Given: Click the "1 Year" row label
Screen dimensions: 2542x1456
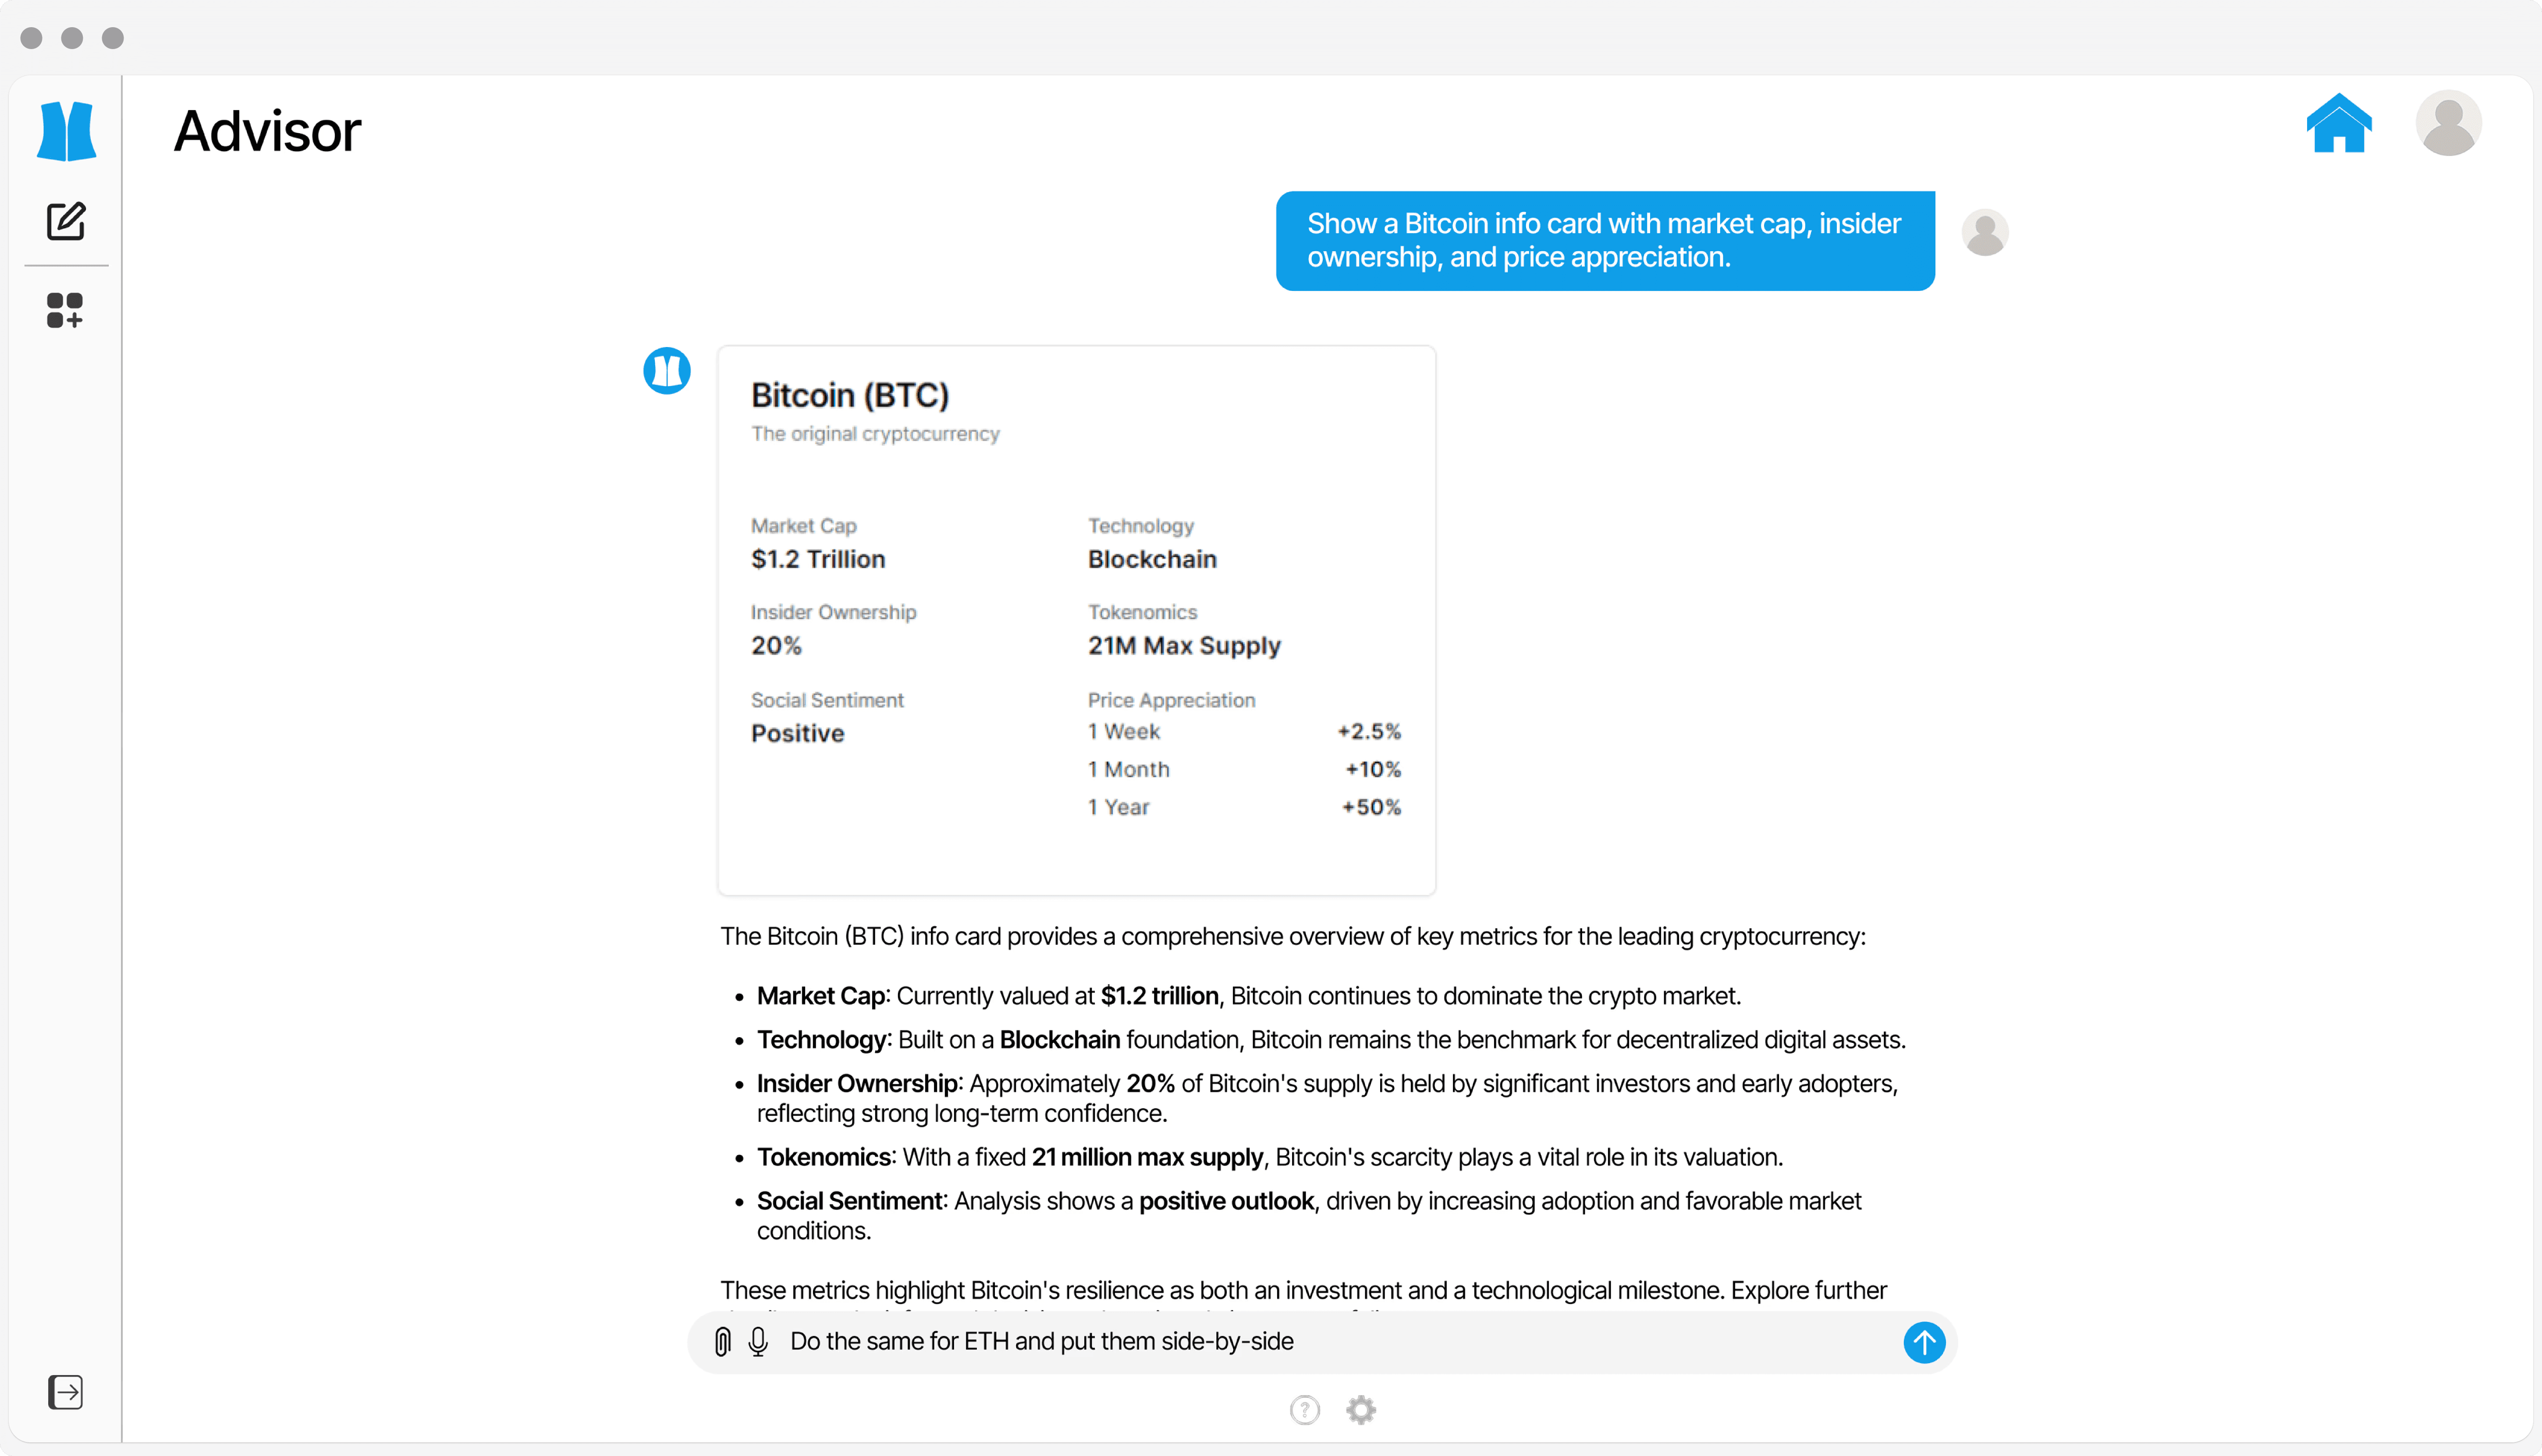Looking at the screenshot, I should [x=1119, y=807].
